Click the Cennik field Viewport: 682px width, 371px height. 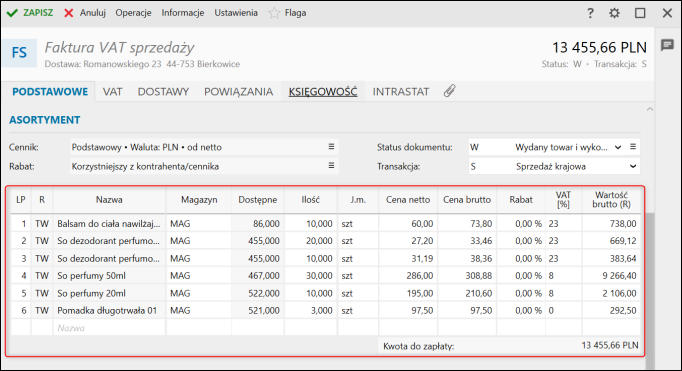(204, 147)
